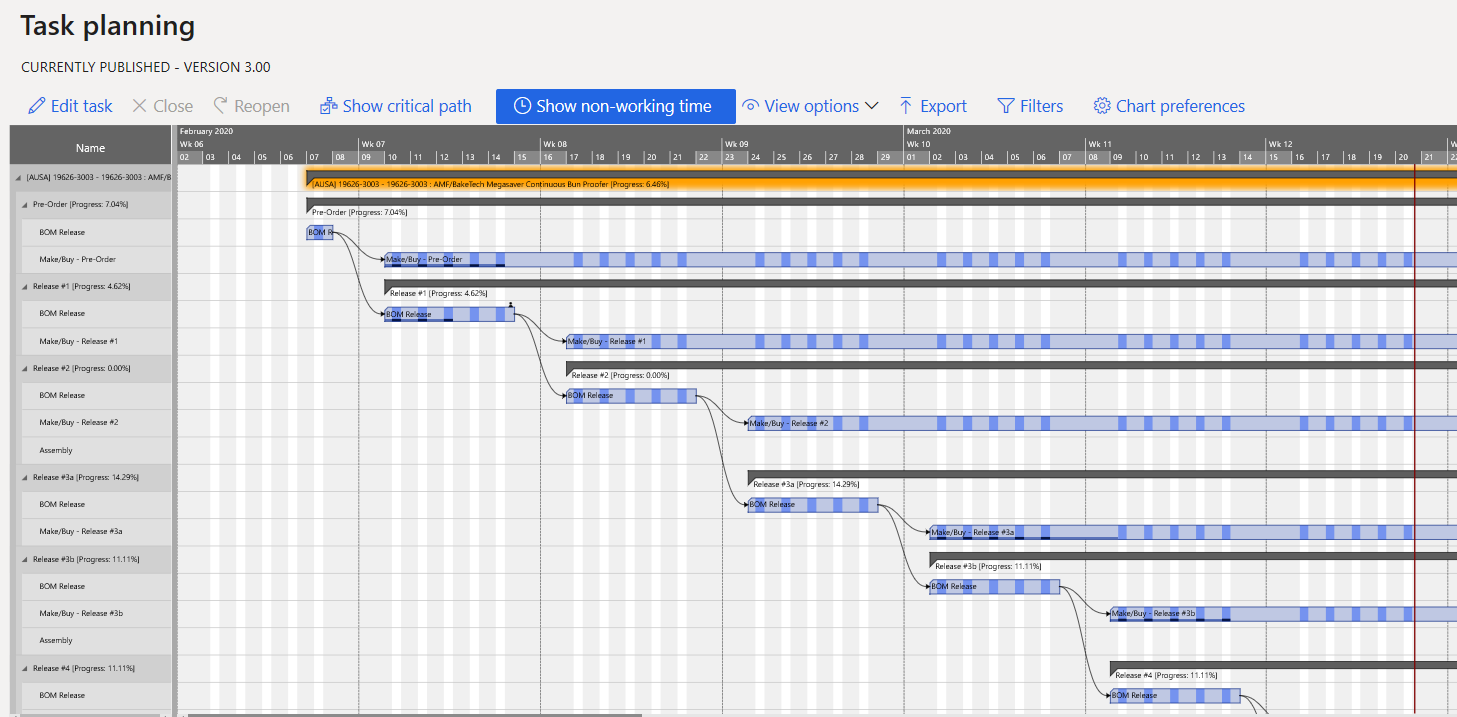The height and width of the screenshot is (717, 1457).
Task: Click the horizontal scrollbar at the bottom
Action: (415, 714)
